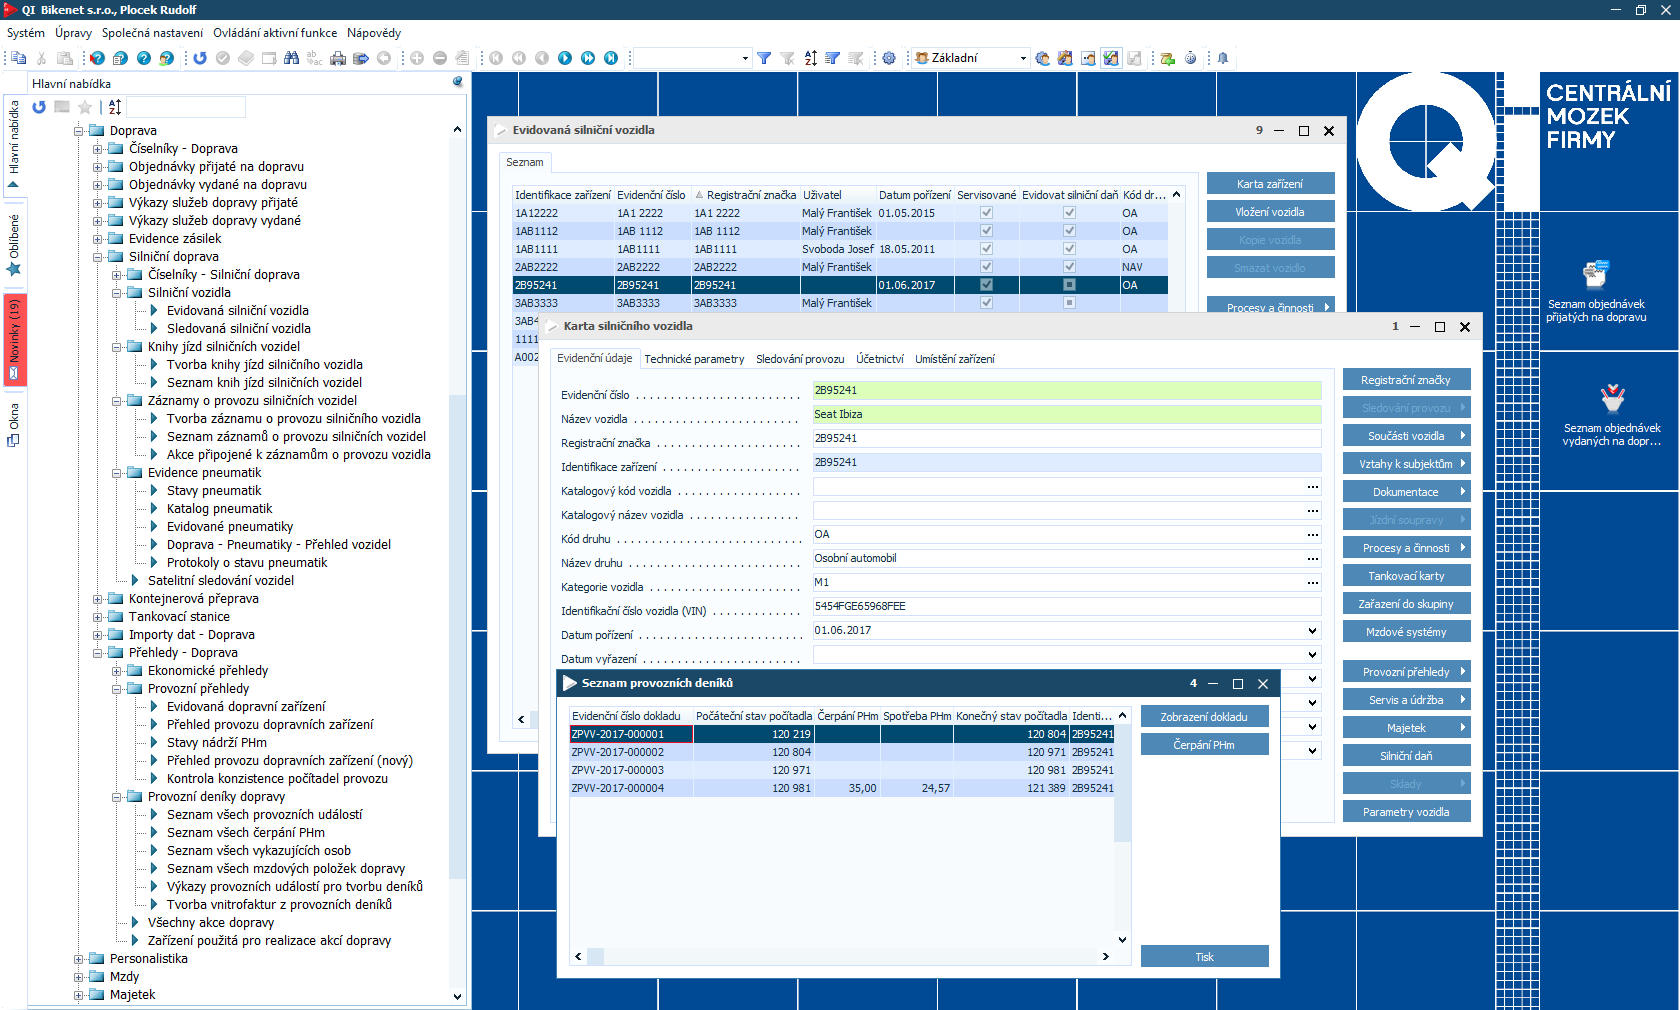
Task: Open the Základní profile dropdown
Action: click(x=1022, y=58)
